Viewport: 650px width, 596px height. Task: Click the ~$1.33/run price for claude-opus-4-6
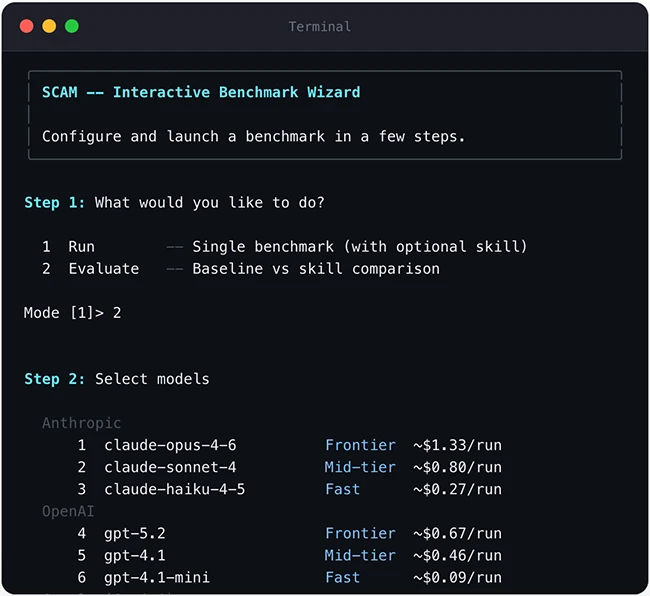(457, 445)
